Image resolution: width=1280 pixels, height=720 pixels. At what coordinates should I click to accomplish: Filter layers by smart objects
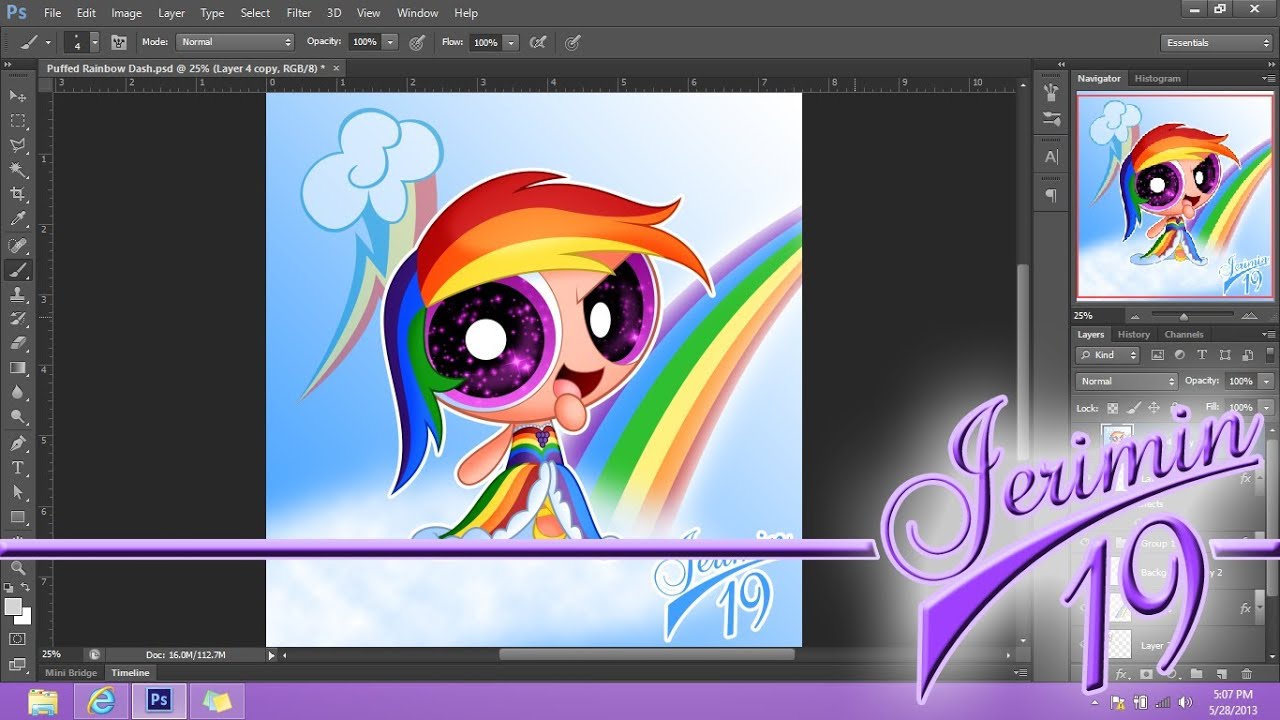(1246, 355)
